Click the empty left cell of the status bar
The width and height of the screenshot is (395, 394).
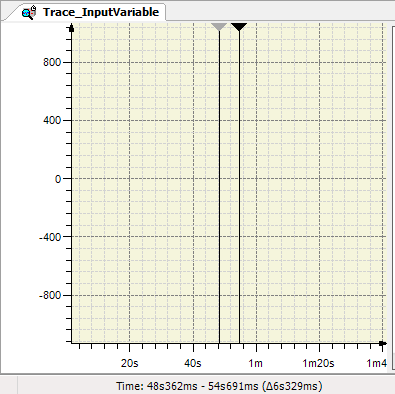(x=8, y=385)
